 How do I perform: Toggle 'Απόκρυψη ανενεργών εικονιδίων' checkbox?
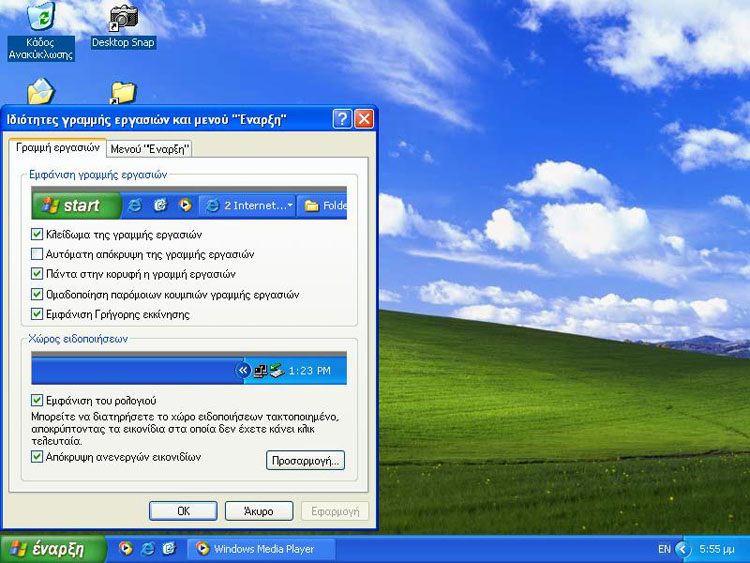point(37,456)
